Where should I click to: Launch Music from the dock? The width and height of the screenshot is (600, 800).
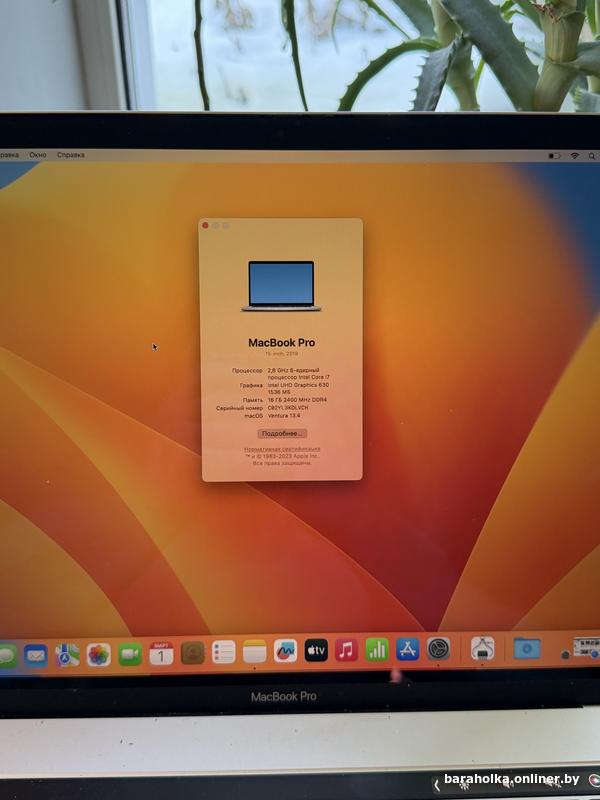pos(346,651)
